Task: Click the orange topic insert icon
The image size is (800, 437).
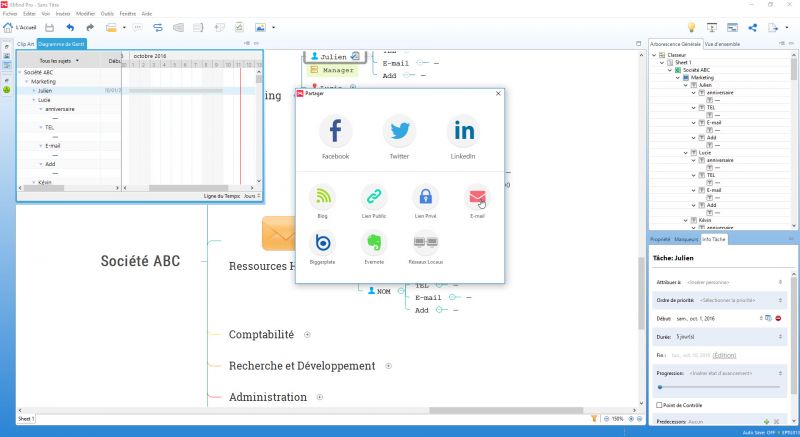Action: point(111,28)
